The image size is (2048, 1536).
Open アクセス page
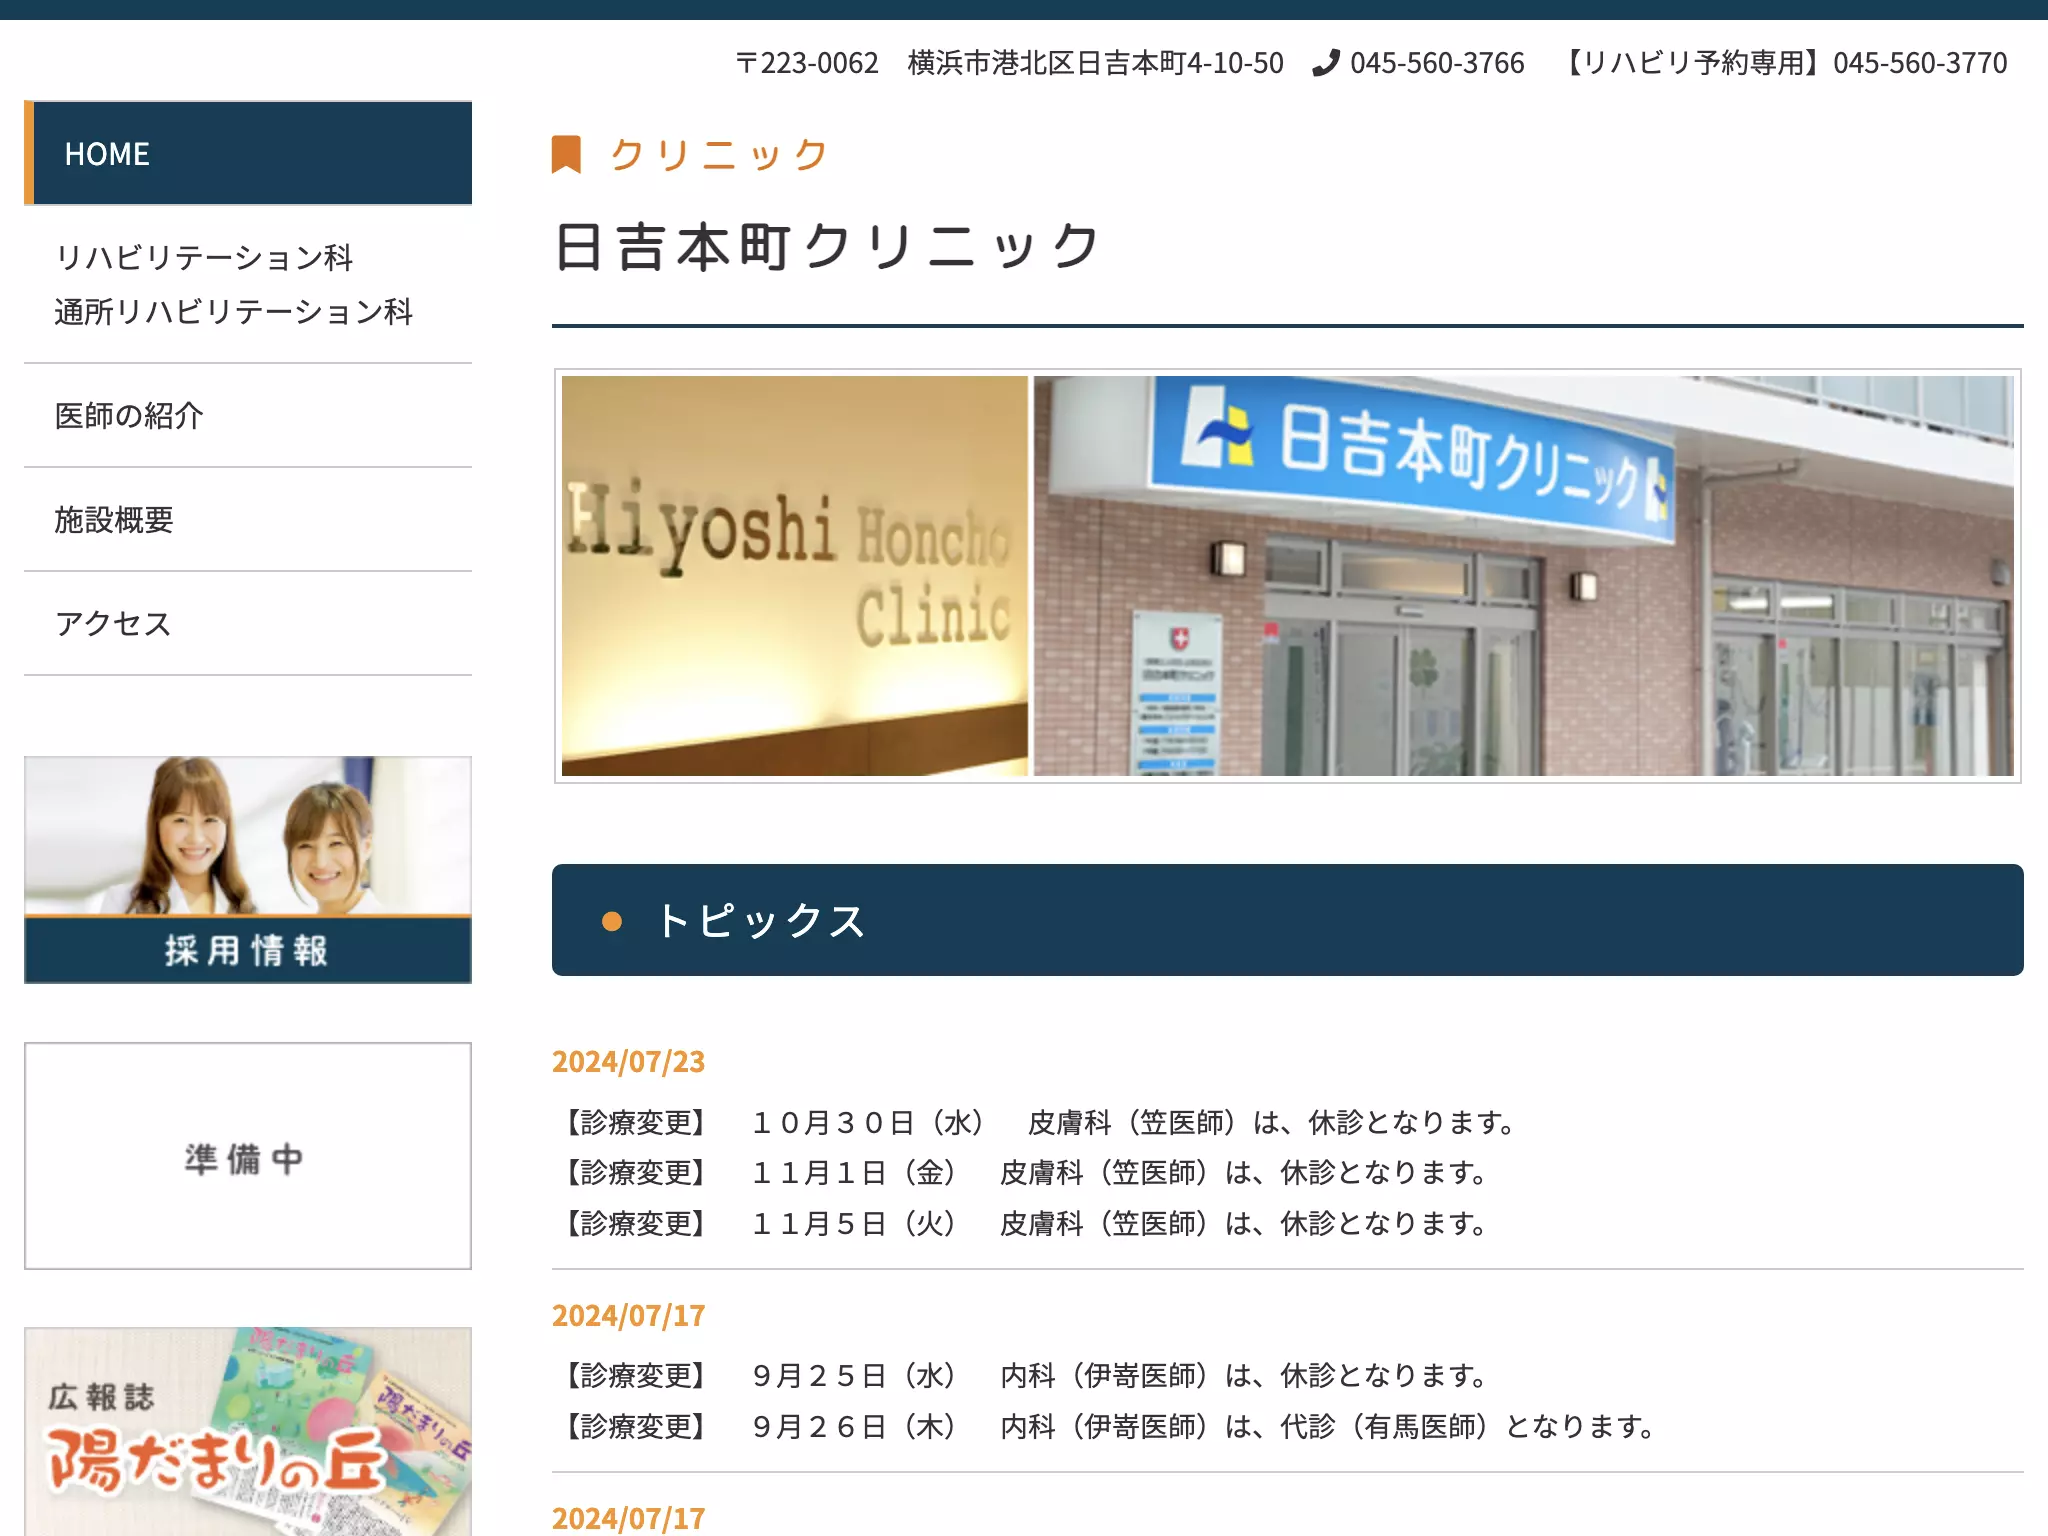click(x=248, y=623)
